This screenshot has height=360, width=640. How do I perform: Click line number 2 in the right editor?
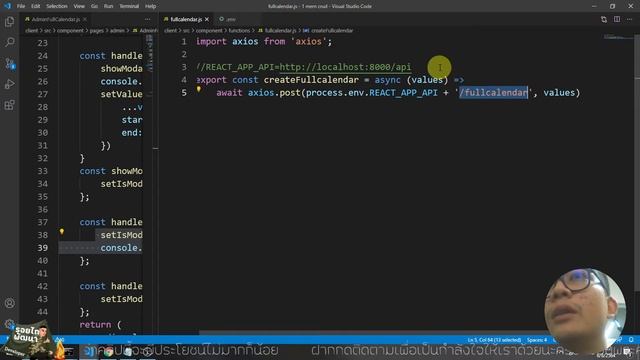point(184,54)
